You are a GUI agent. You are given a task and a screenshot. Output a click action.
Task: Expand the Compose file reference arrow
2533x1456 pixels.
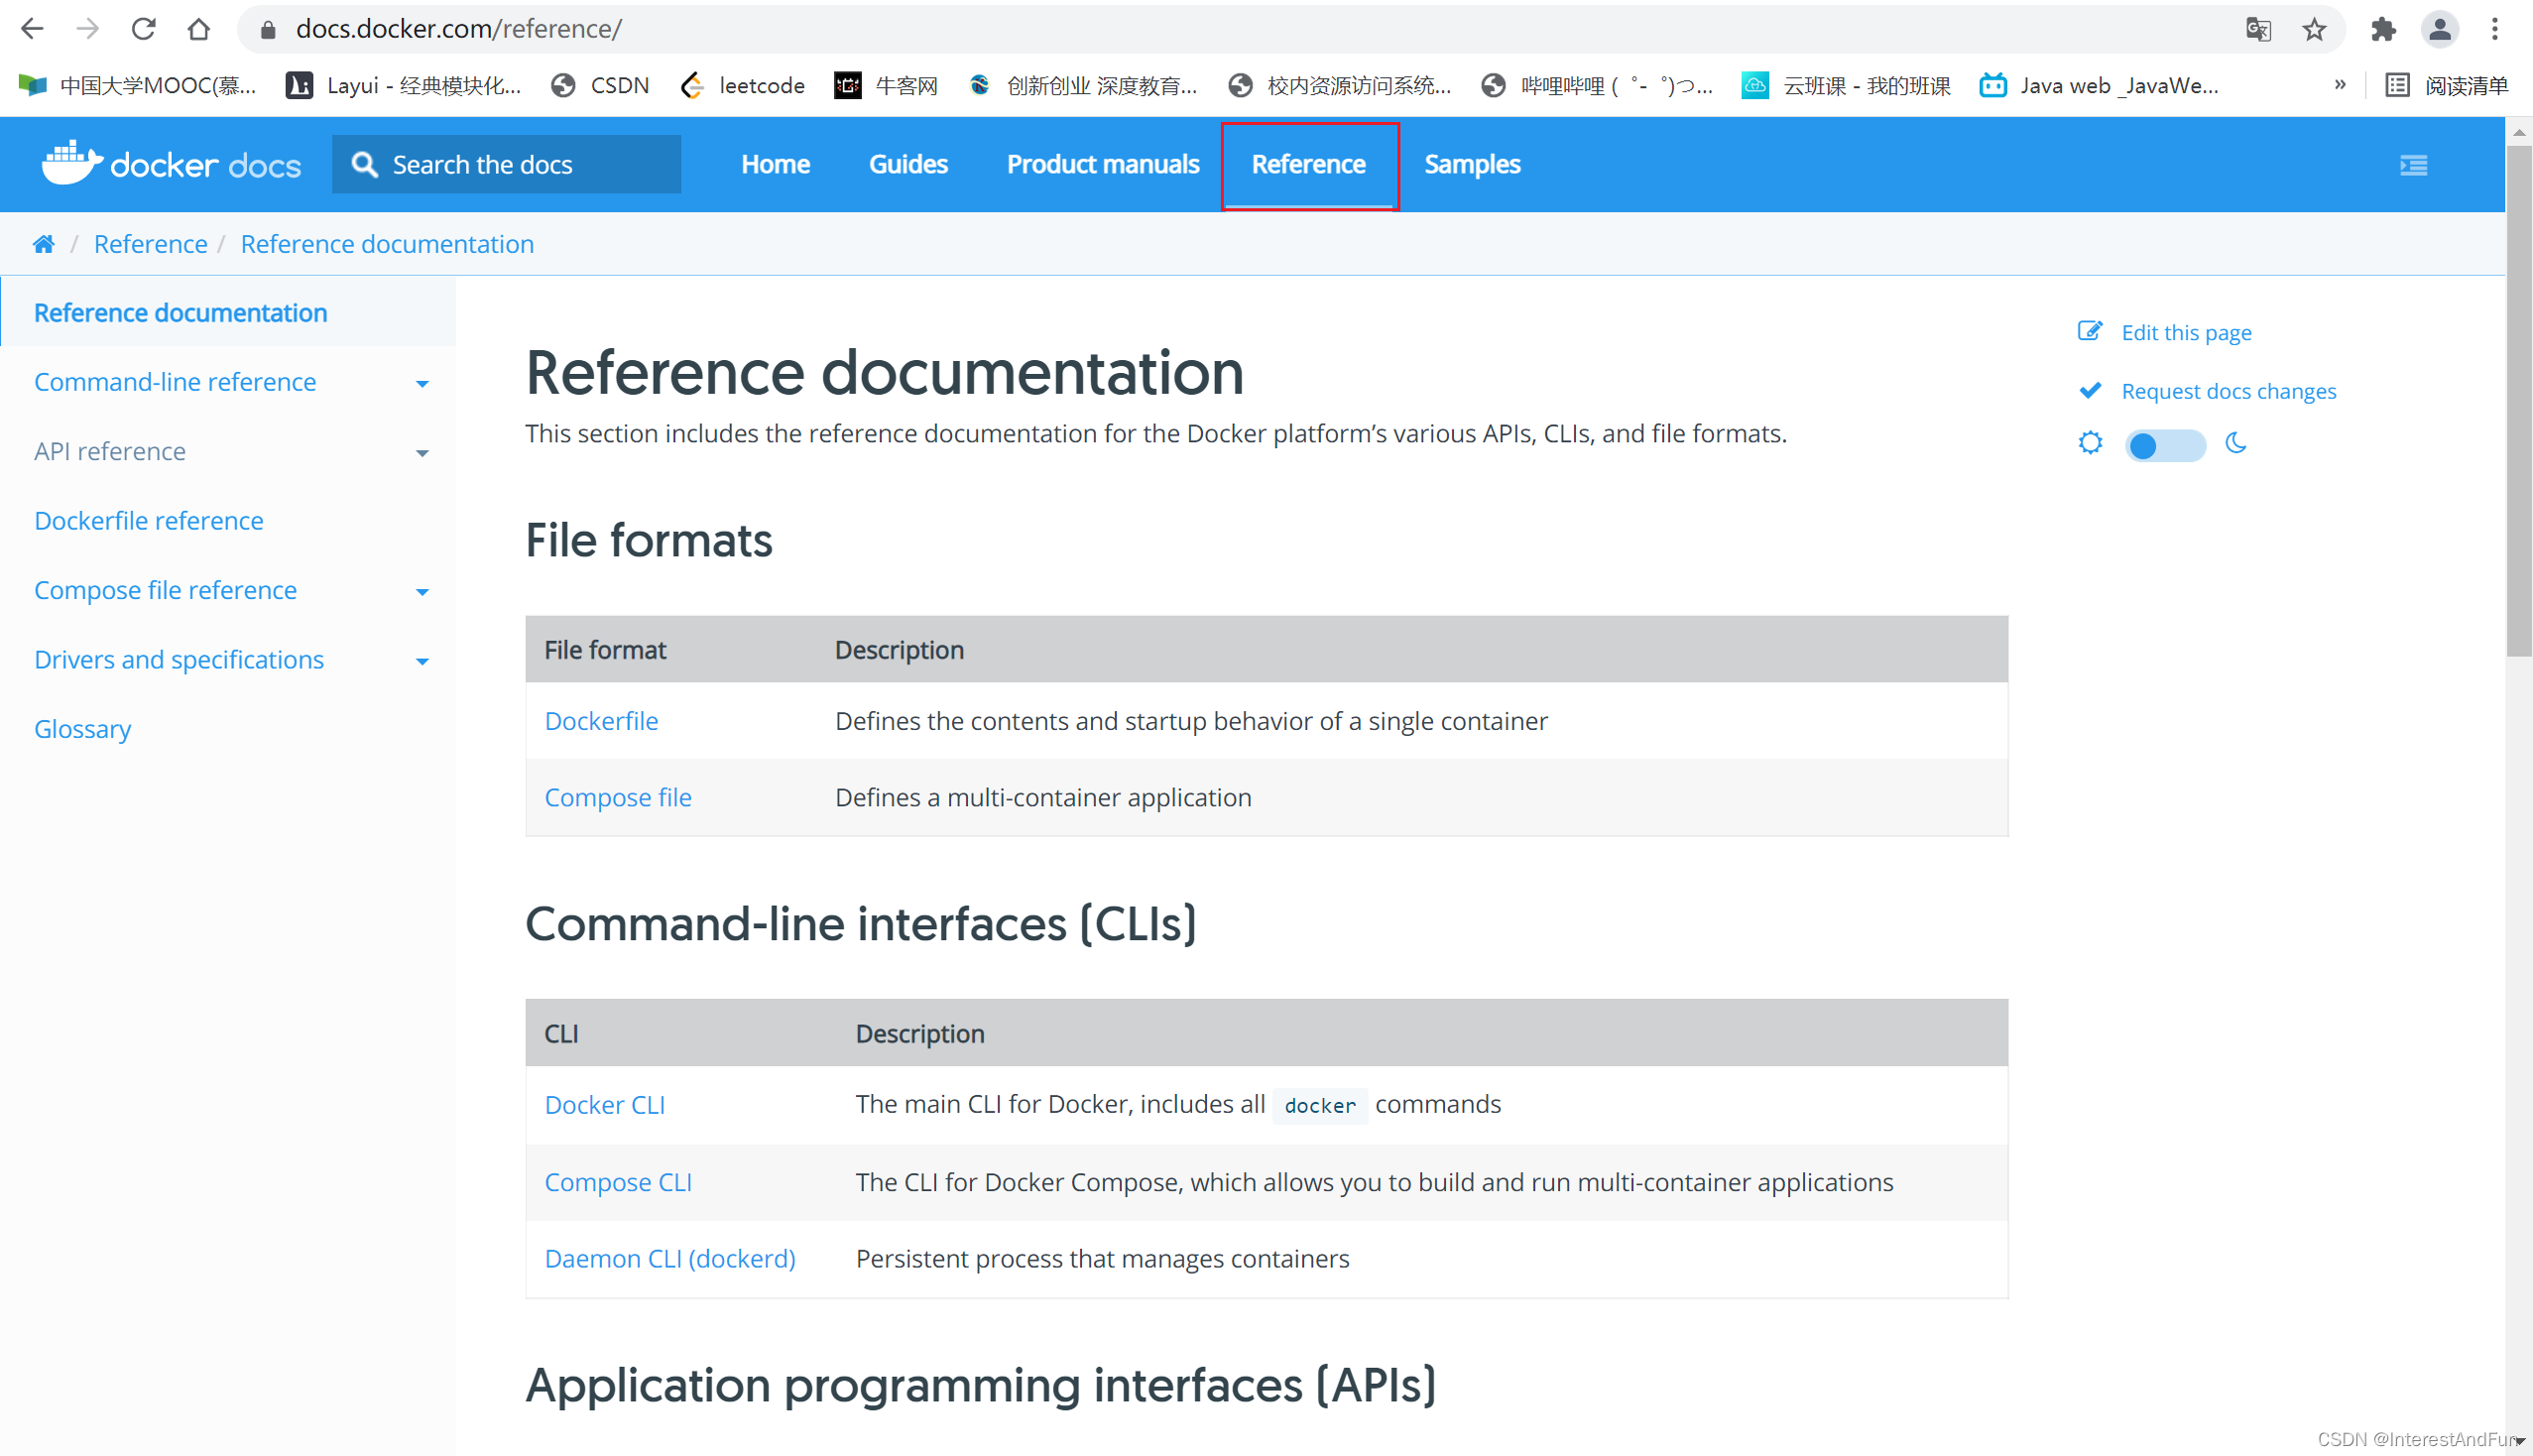pyautogui.click(x=422, y=592)
